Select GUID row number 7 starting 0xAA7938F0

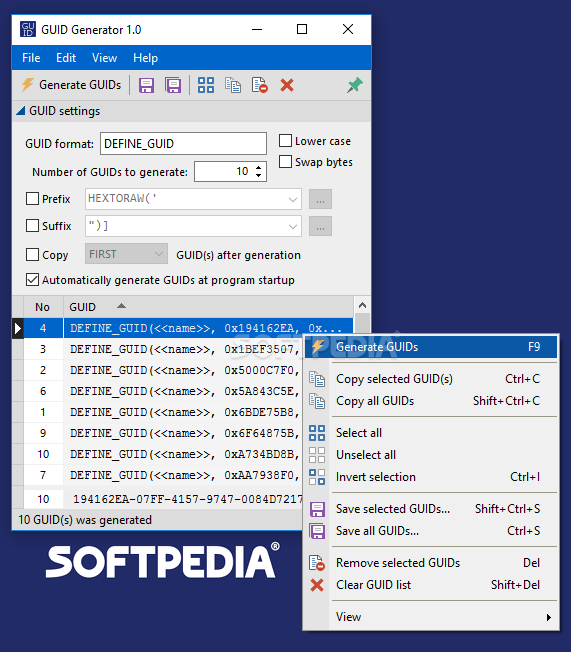[162, 475]
